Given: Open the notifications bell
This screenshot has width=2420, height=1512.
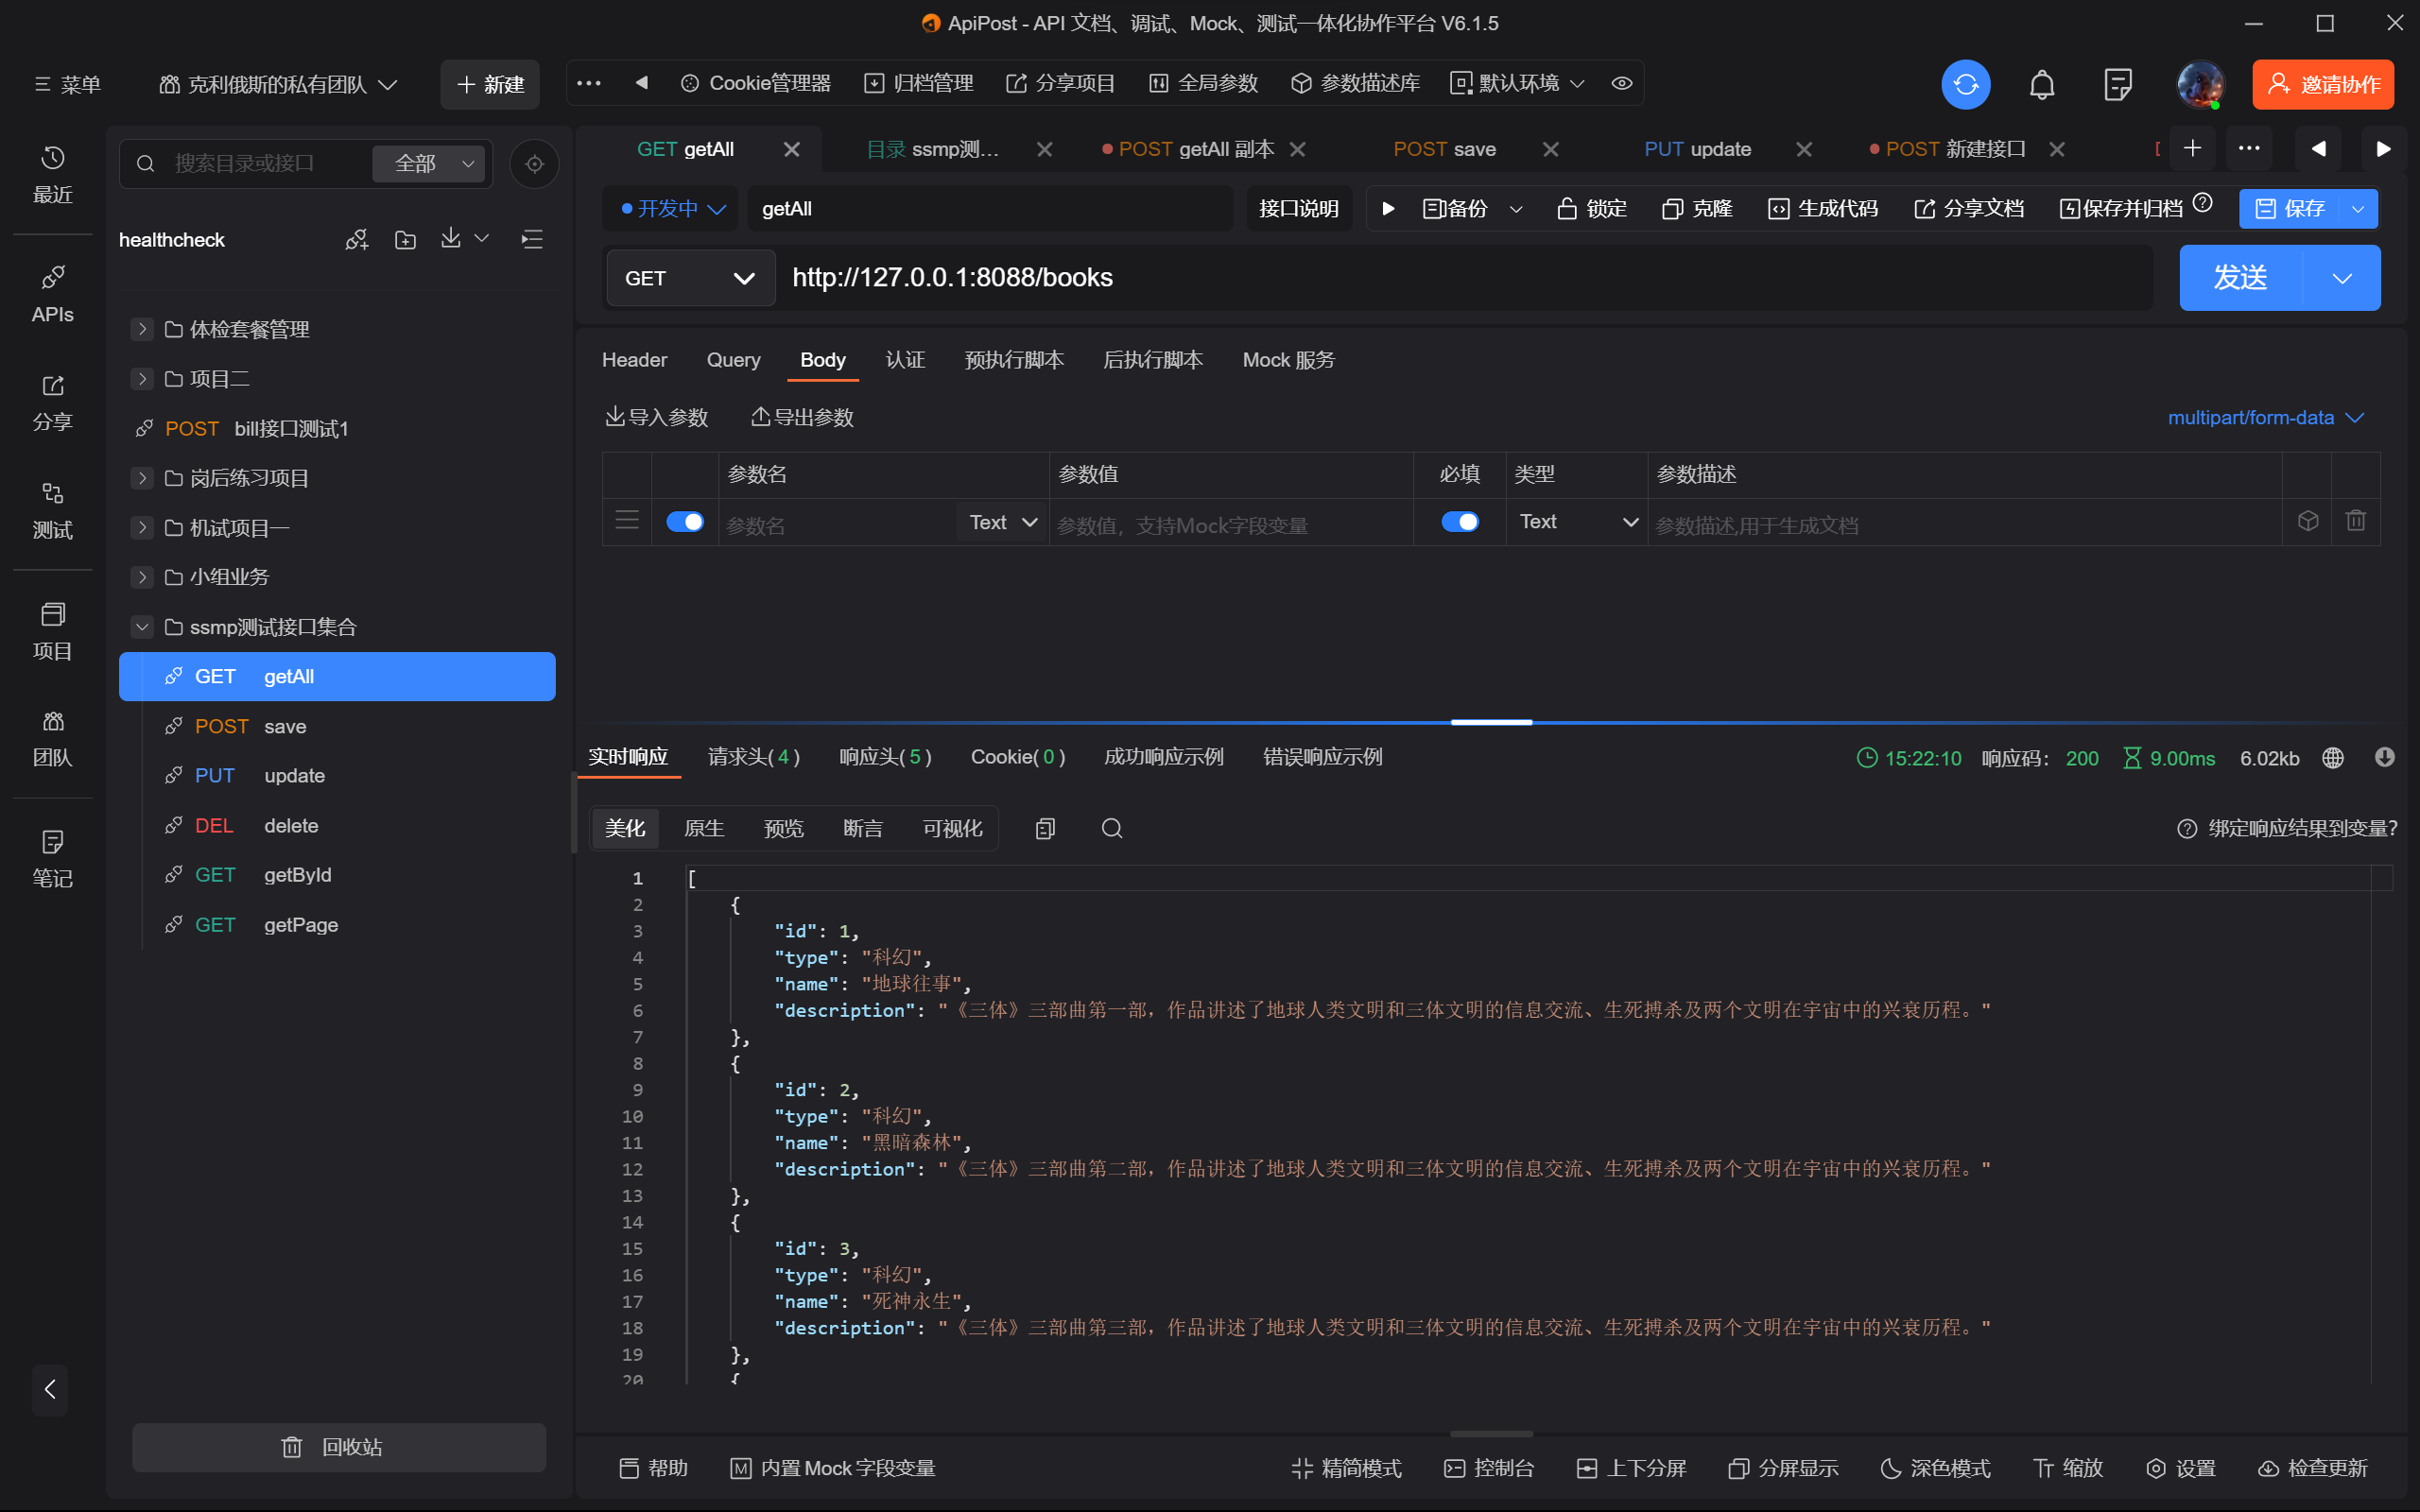Looking at the screenshot, I should point(2041,84).
